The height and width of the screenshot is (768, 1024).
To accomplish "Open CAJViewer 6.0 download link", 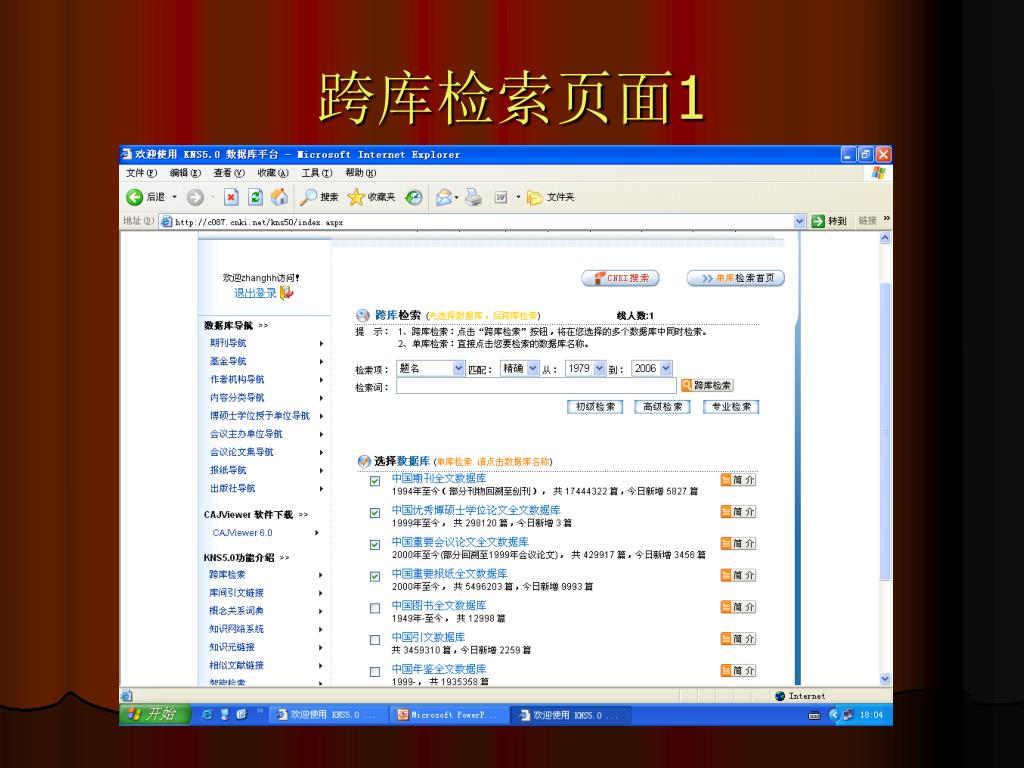I will click(242, 533).
